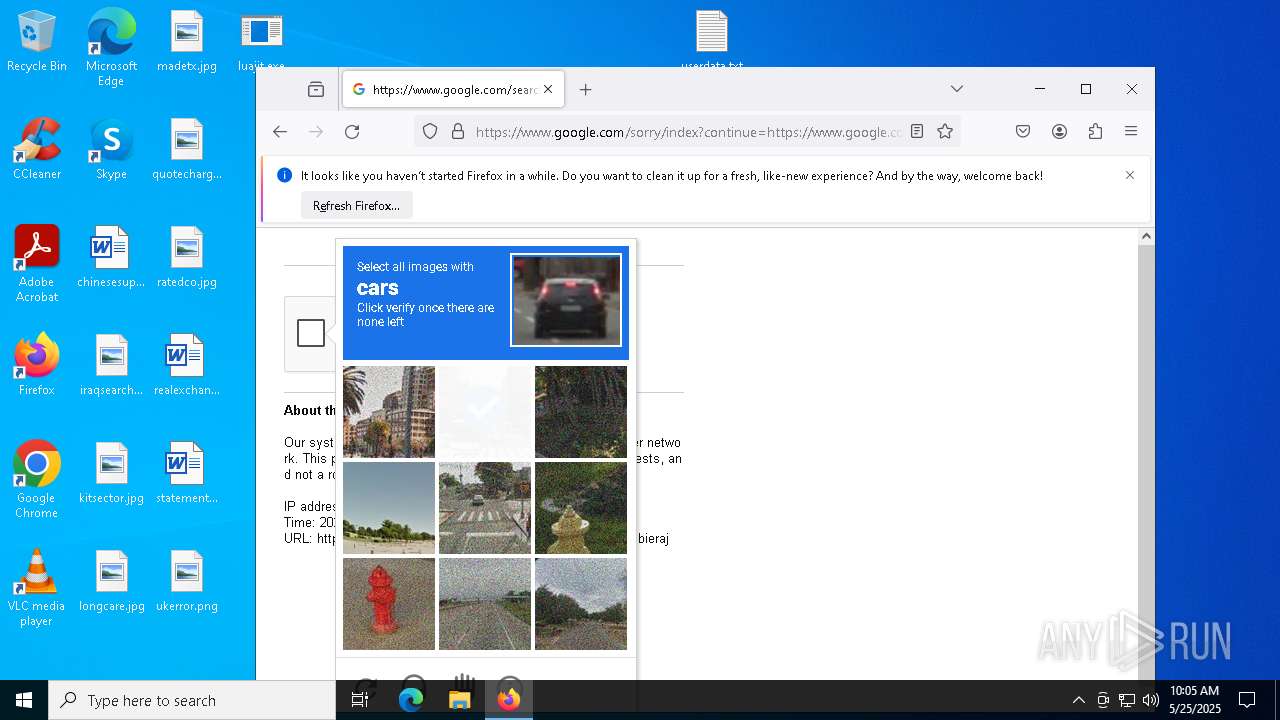
Task: Expand the list all tabs chevron
Action: point(957,89)
